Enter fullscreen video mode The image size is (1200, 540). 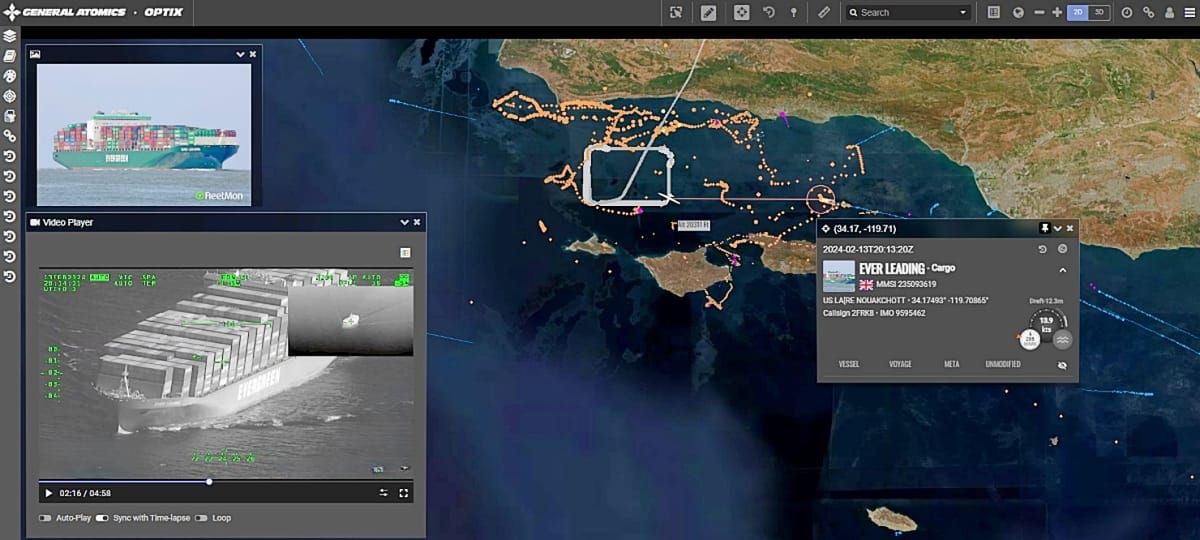coord(404,493)
